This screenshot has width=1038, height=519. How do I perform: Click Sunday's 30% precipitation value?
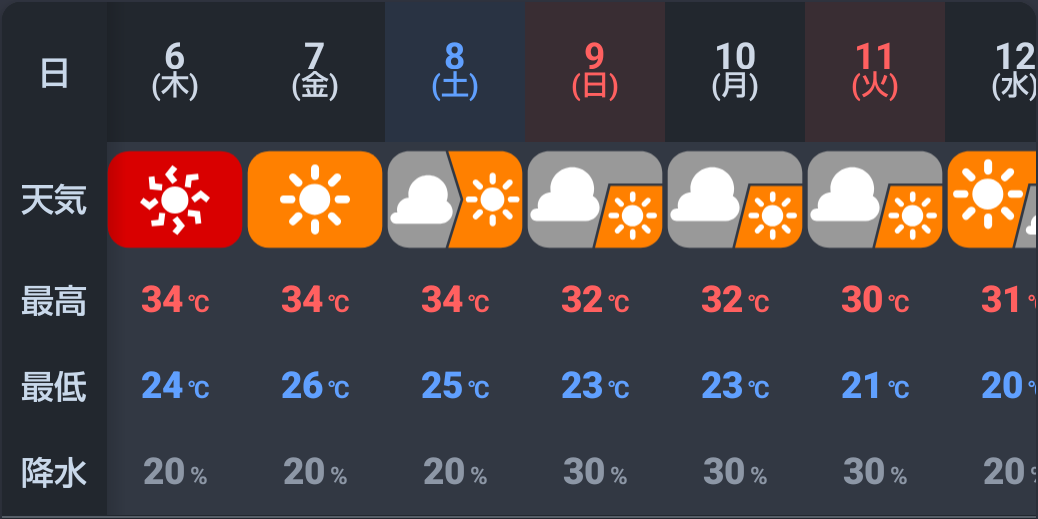click(595, 473)
